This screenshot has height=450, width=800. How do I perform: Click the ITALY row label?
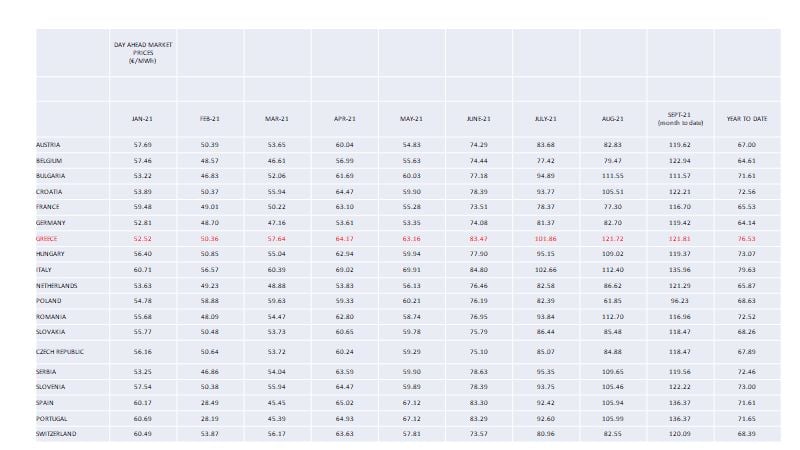point(43,270)
